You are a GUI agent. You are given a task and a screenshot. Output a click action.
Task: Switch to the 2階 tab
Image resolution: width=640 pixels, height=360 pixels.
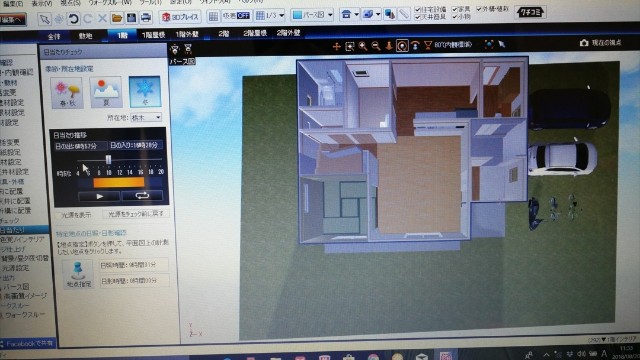[x=223, y=34]
